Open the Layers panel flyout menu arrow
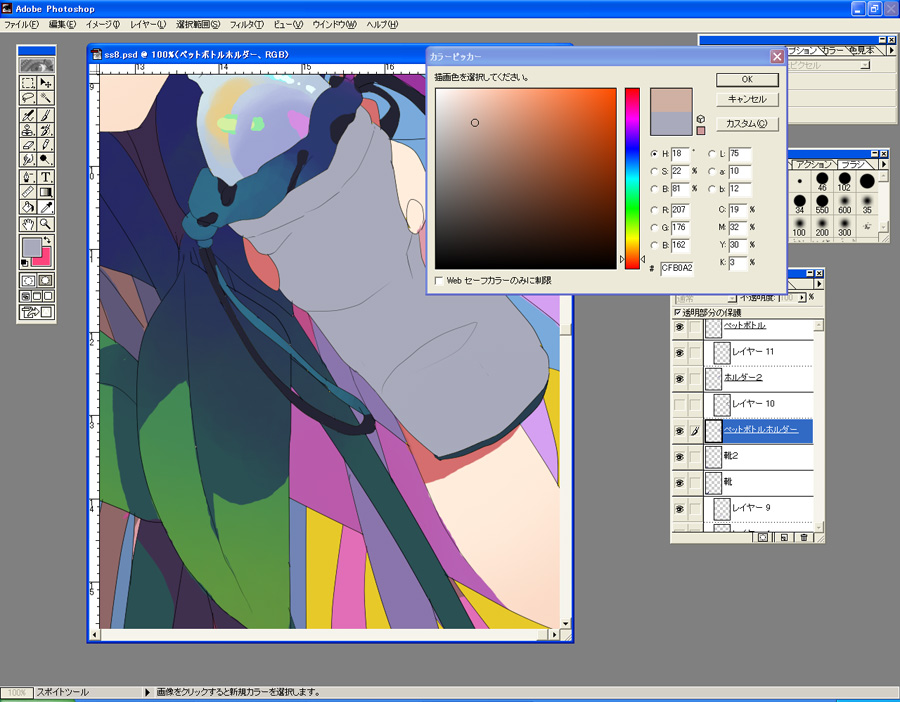The image size is (900, 702). click(x=819, y=284)
